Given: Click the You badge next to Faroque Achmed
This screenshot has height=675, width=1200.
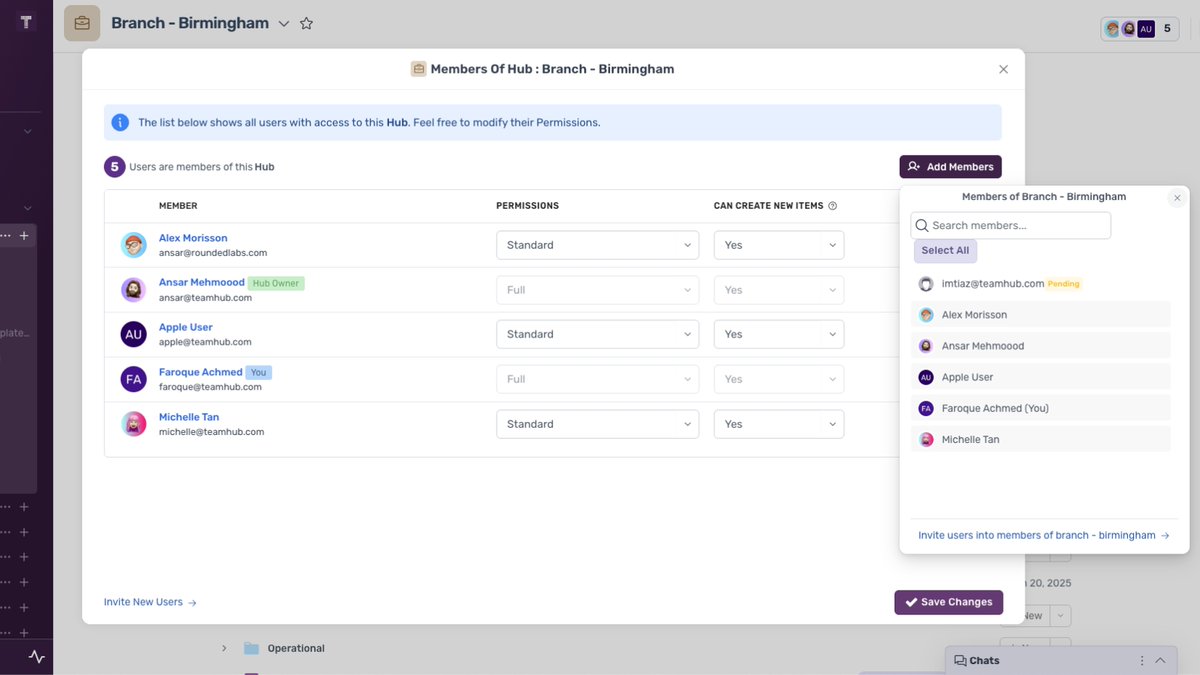Looking at the screenshot, I should (x=259, y=372).
